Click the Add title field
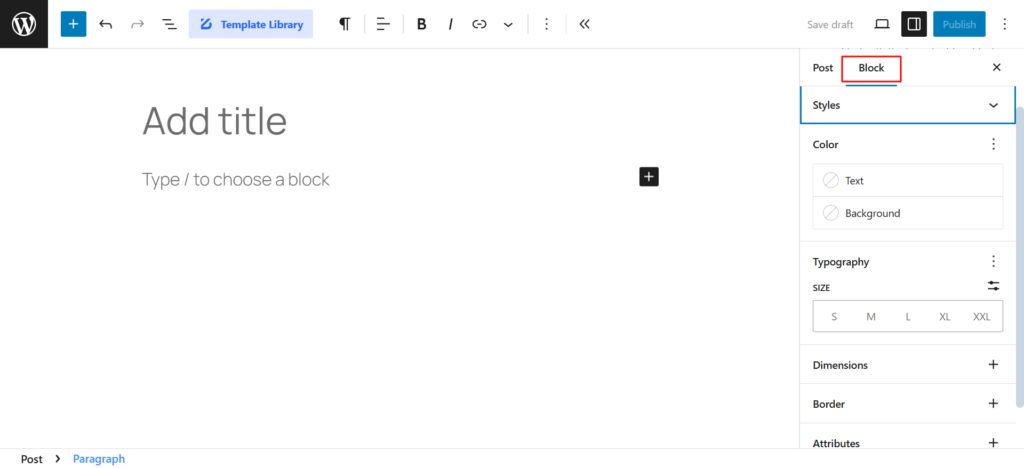Image resolution: width=1024 pixels, height=468 pixels. [400, 121]
